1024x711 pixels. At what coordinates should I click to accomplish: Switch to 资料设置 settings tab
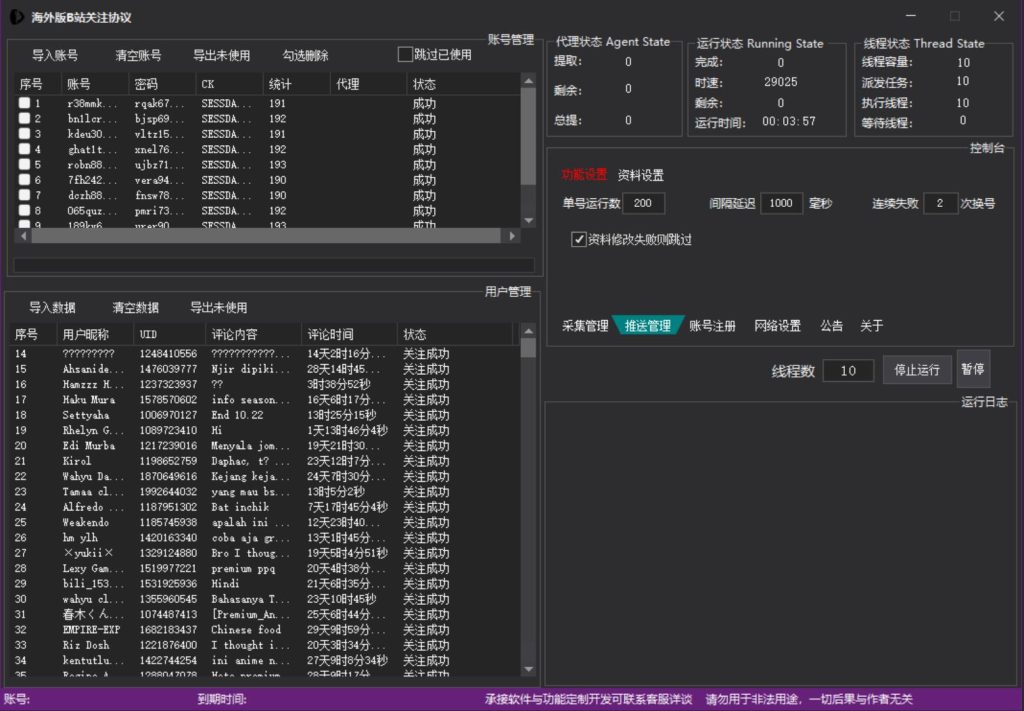[x=640, y=175]
